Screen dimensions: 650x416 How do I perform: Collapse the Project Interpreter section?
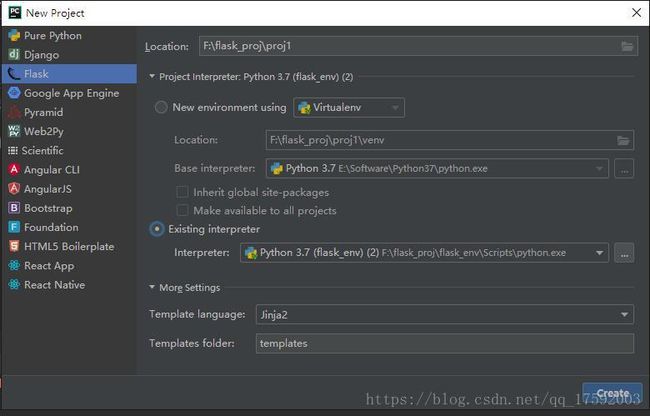152,76
